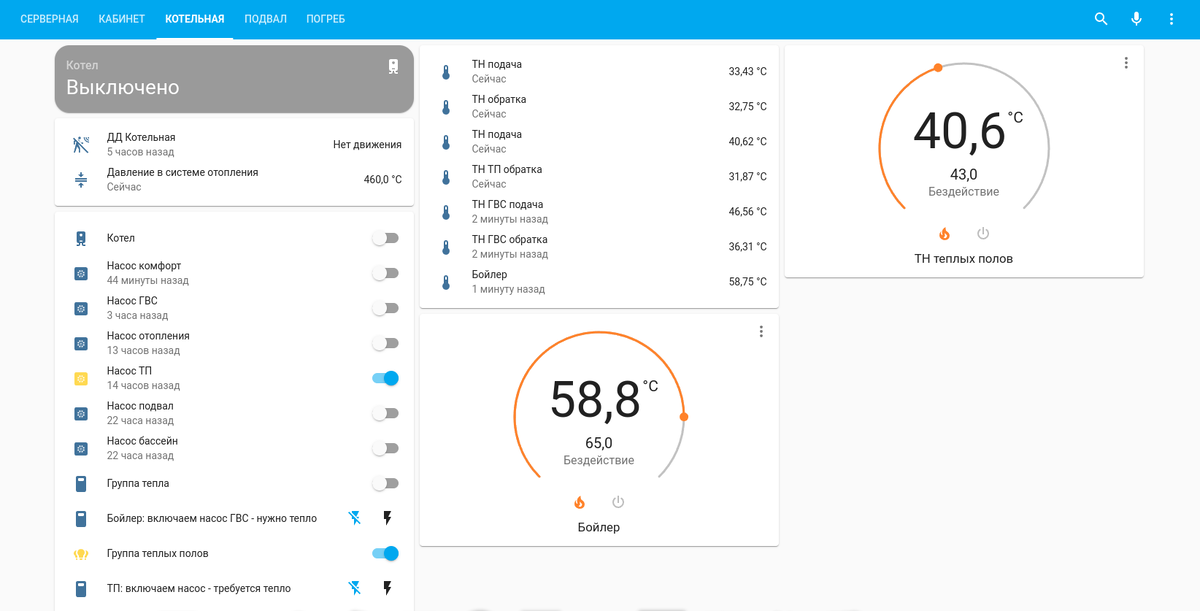Click the 46,56 °C ТН ГВС подача value

click(748, 212)
